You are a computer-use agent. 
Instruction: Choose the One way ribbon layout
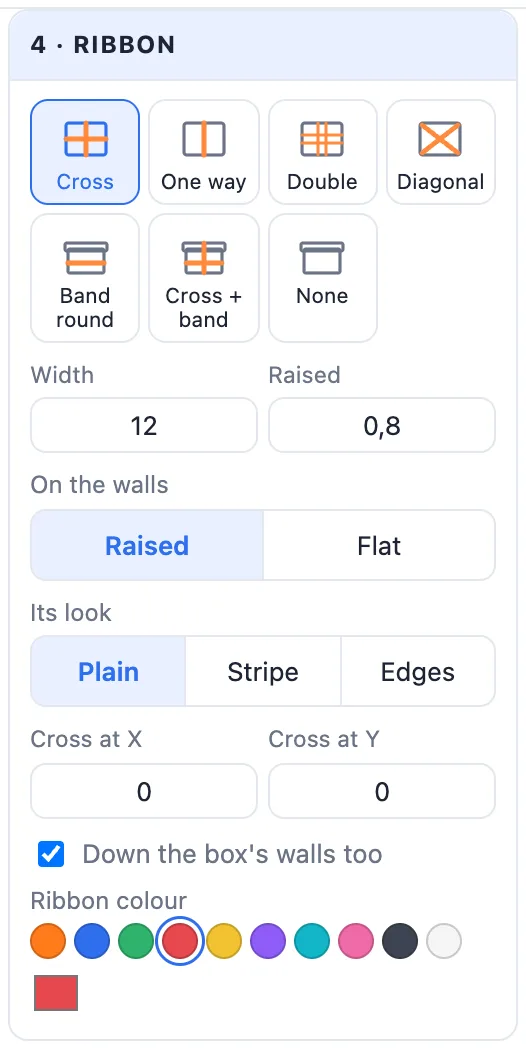(x=204, y=152)
